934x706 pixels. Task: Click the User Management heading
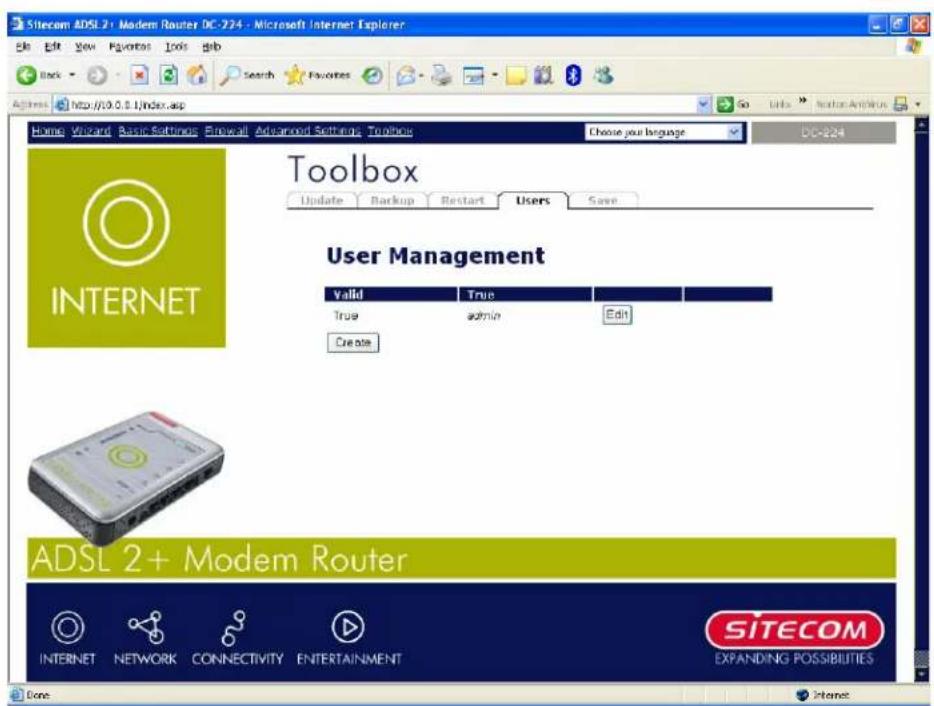[x=435, y=256]
